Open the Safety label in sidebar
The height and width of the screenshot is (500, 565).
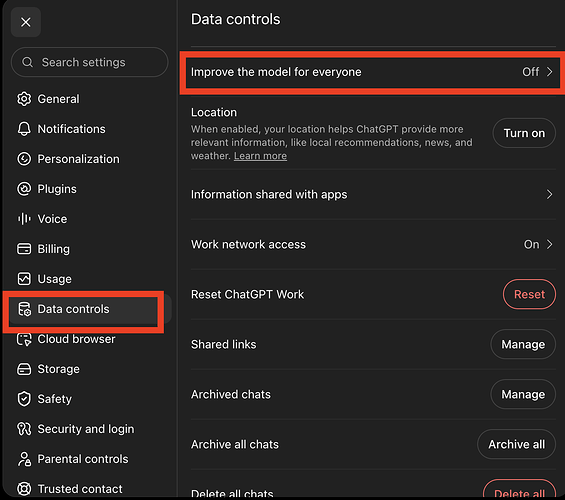[x=54, y=399]
